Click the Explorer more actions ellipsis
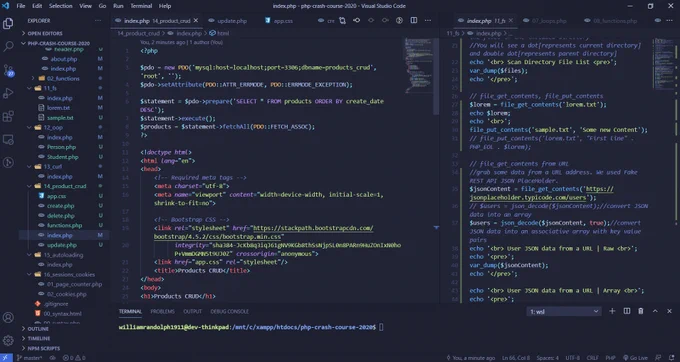Screen dimensions: 680x362 pyautogui.click(x=98, y=20)
